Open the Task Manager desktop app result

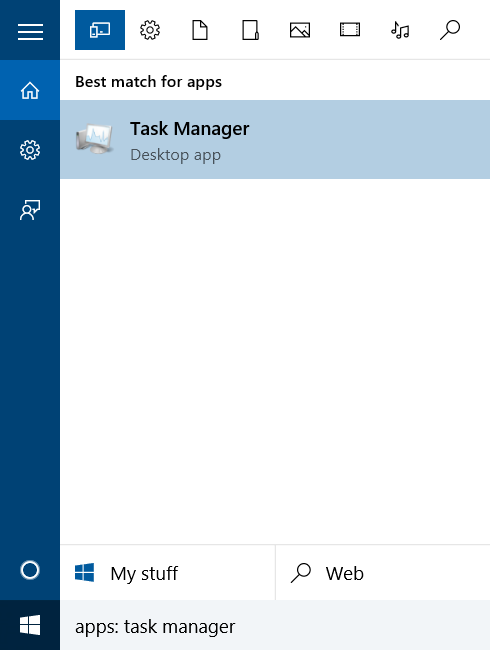pyautogui.click(x=275, y=140)
